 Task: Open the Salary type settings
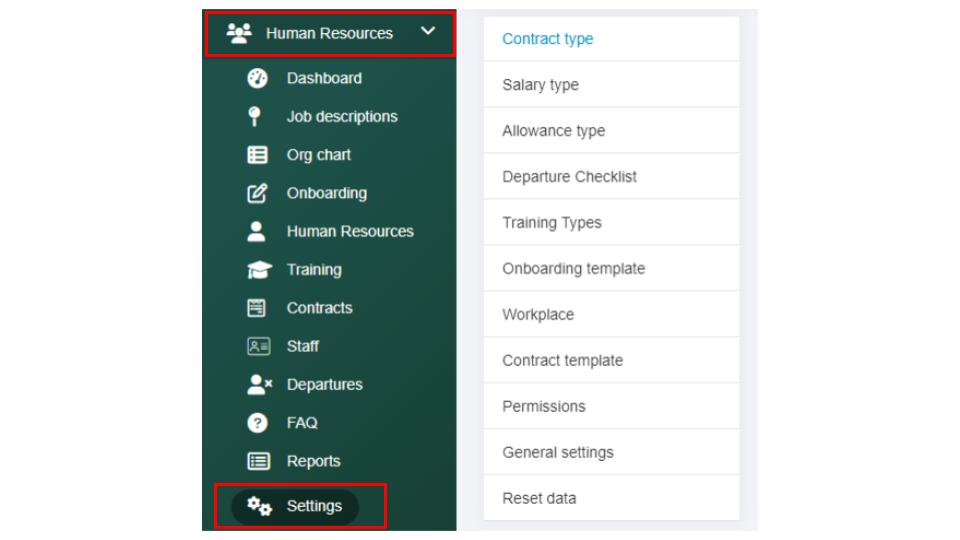[x=540, y=85]
